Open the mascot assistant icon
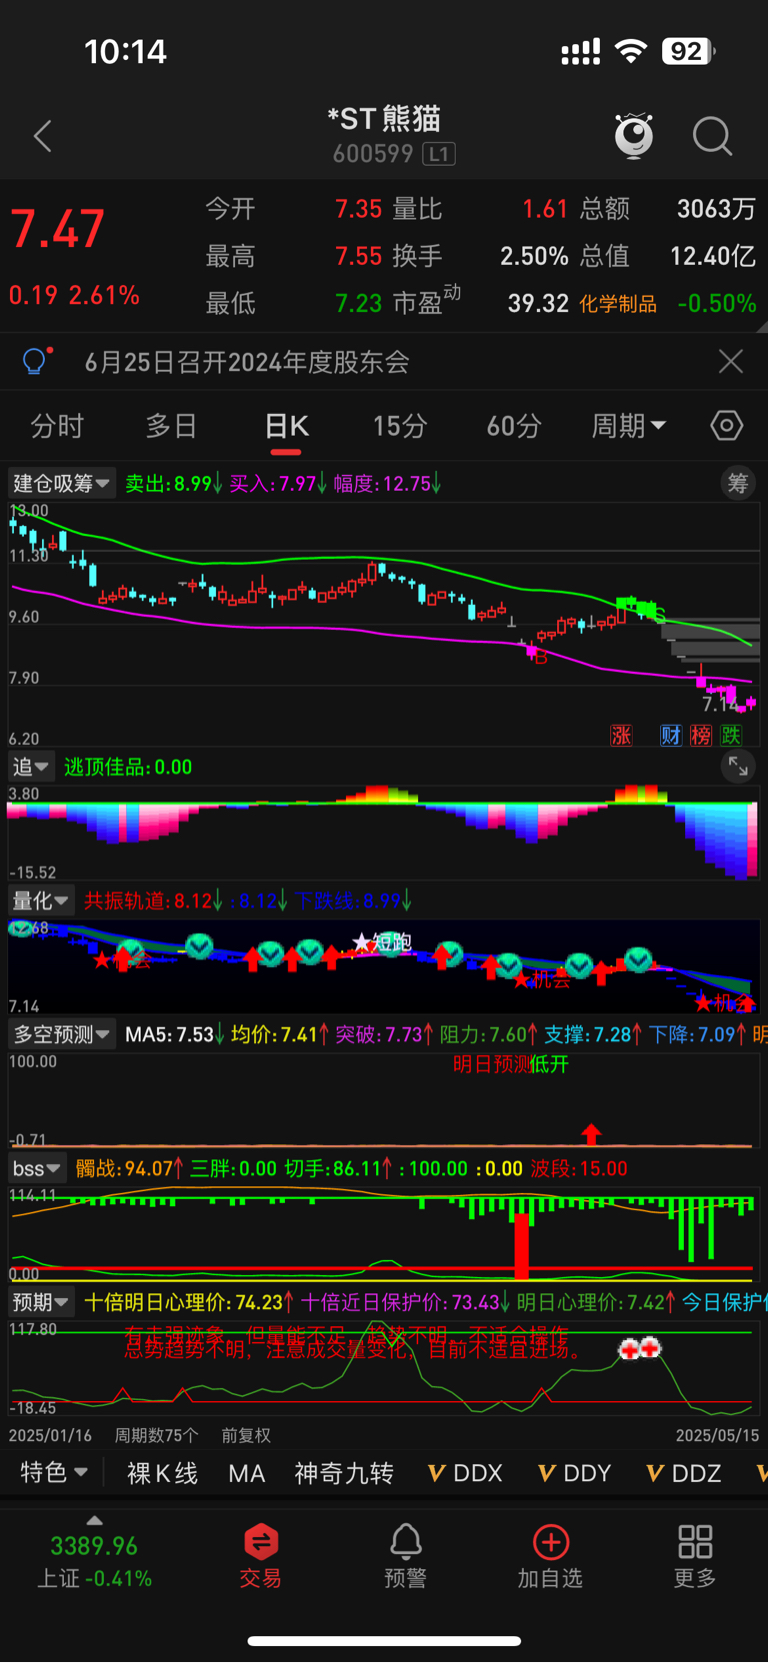 point(634,136)
